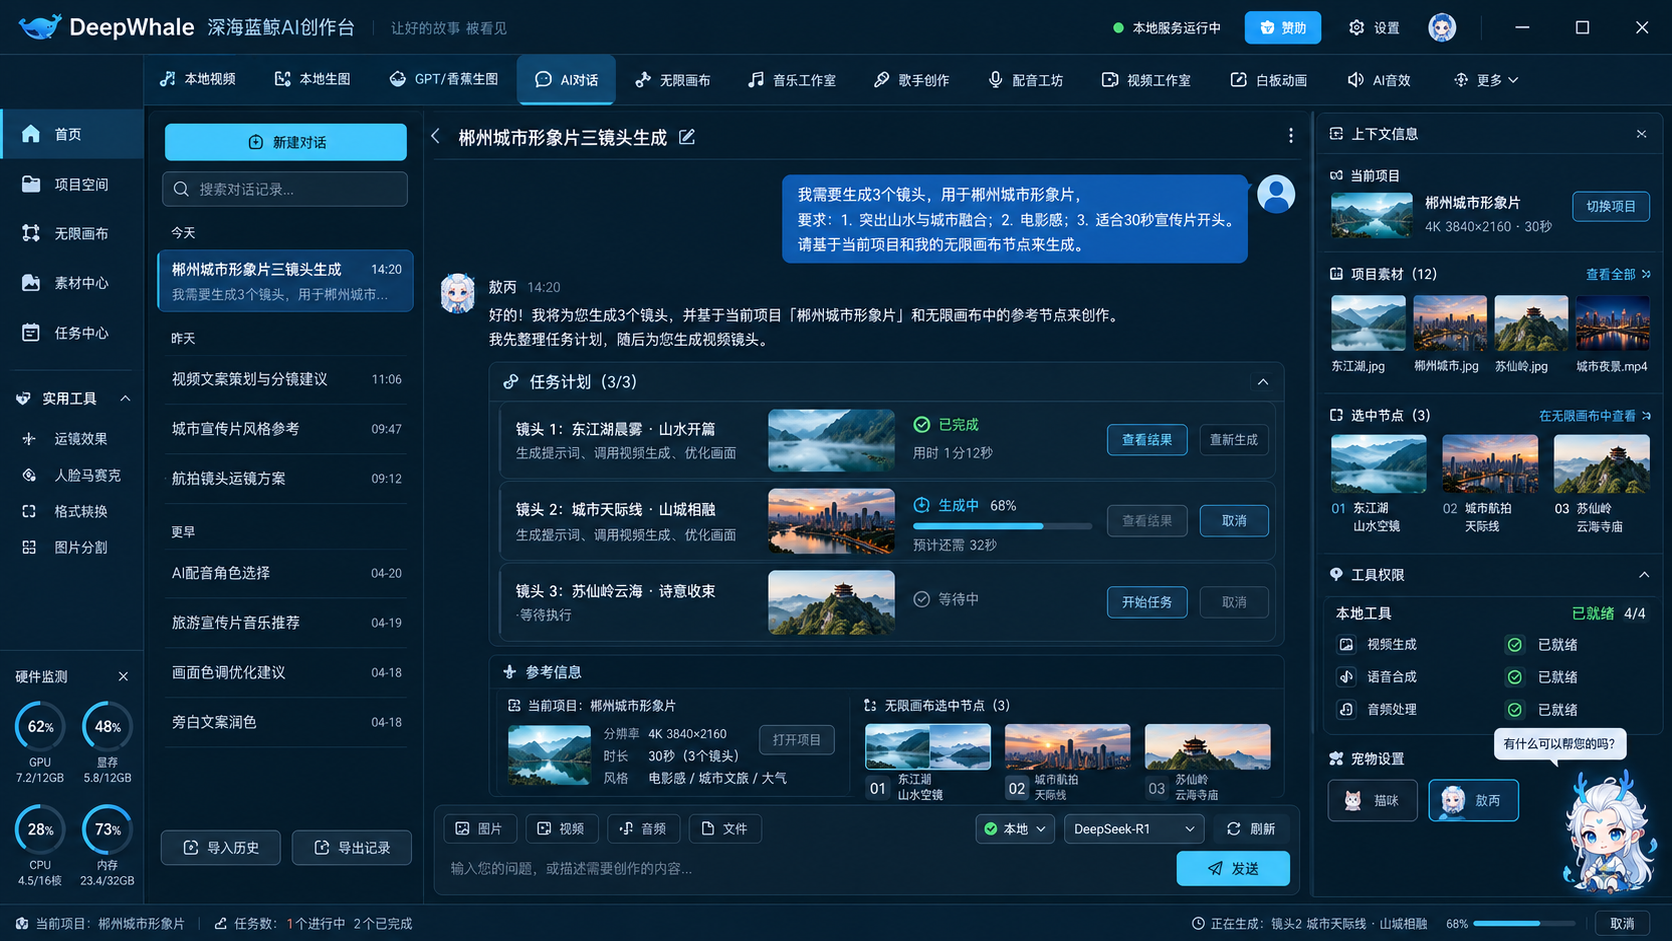Switch to the GPT/香蕉生图 tab

pos(444,80)
